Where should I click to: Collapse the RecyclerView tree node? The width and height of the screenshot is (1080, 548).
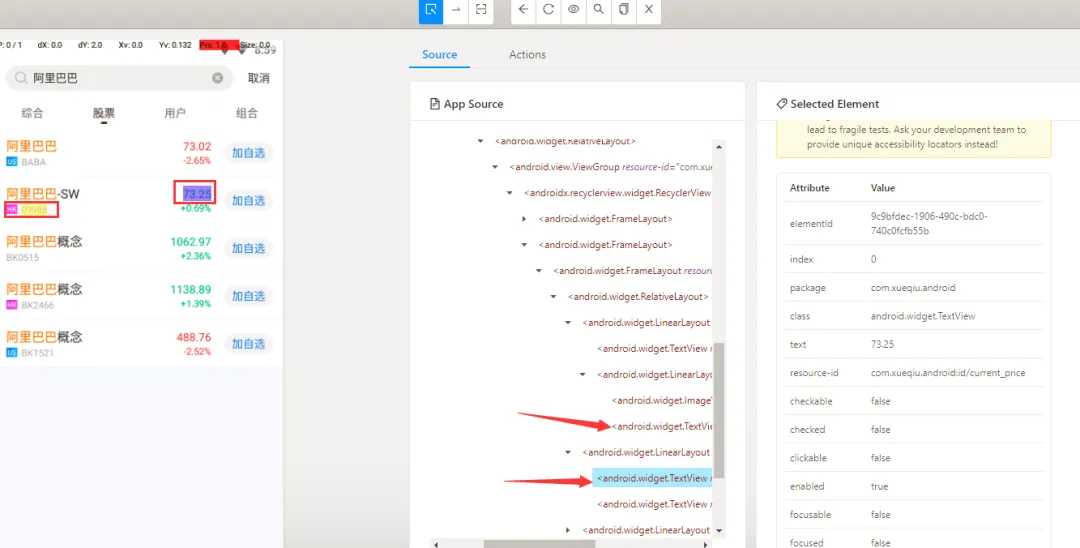[510, 193]
